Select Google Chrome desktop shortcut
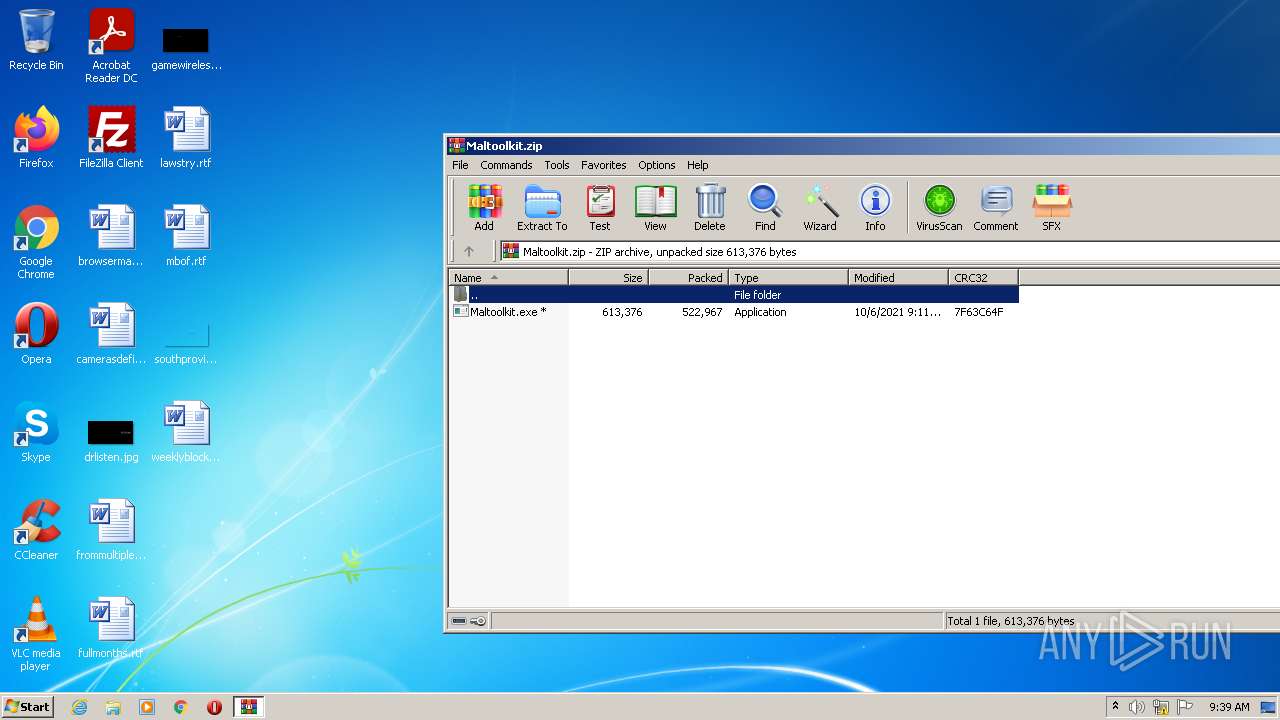Screen dimensions: 1280x720 click(x=36, y=242)
